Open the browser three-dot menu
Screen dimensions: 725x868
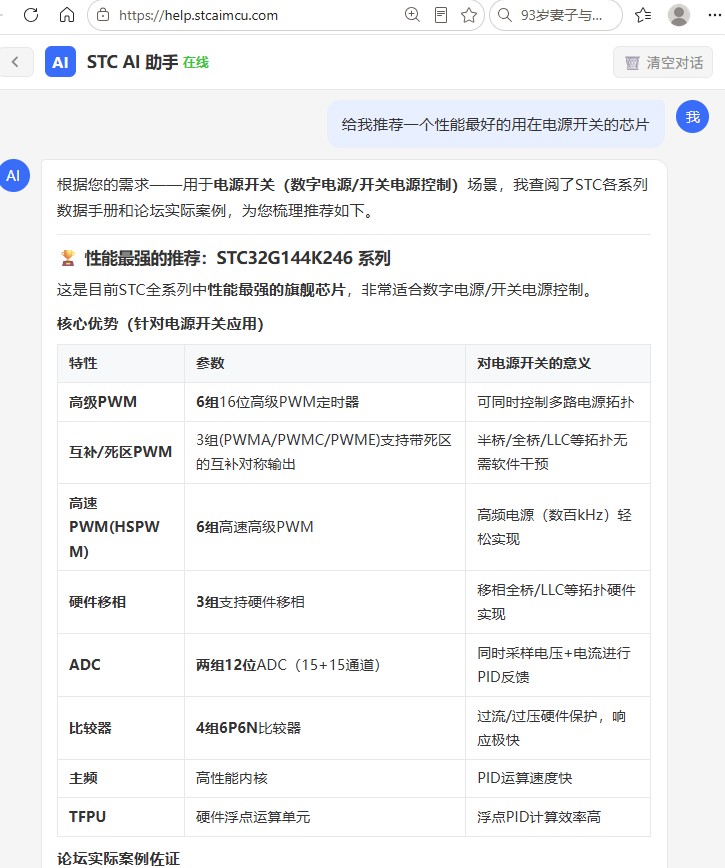714,15
